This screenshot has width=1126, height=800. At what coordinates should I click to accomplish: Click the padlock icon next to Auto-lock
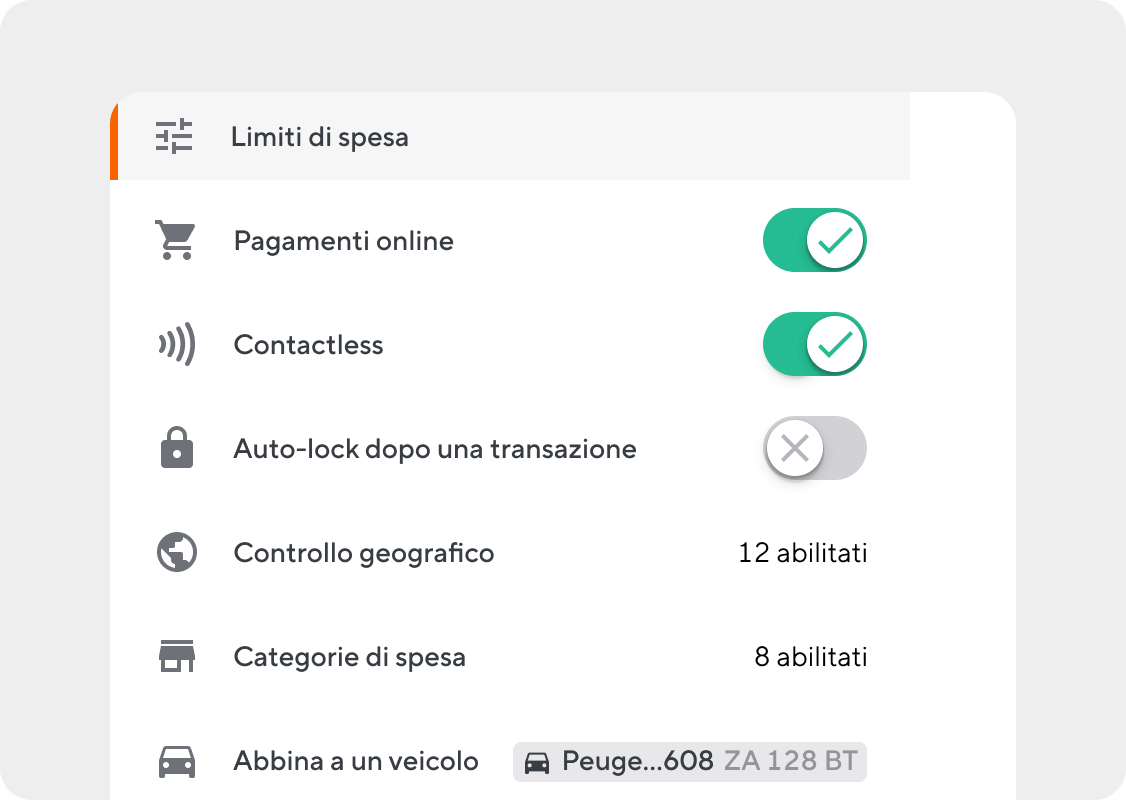click(174, 448)
